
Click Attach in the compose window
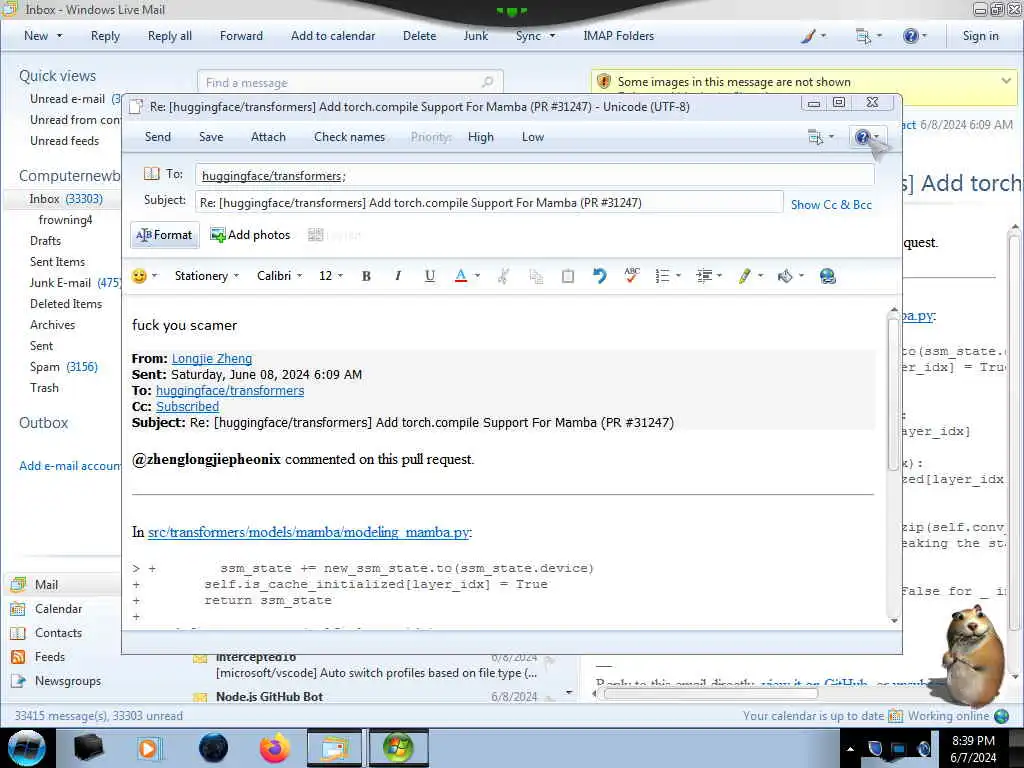coord(268,137)
